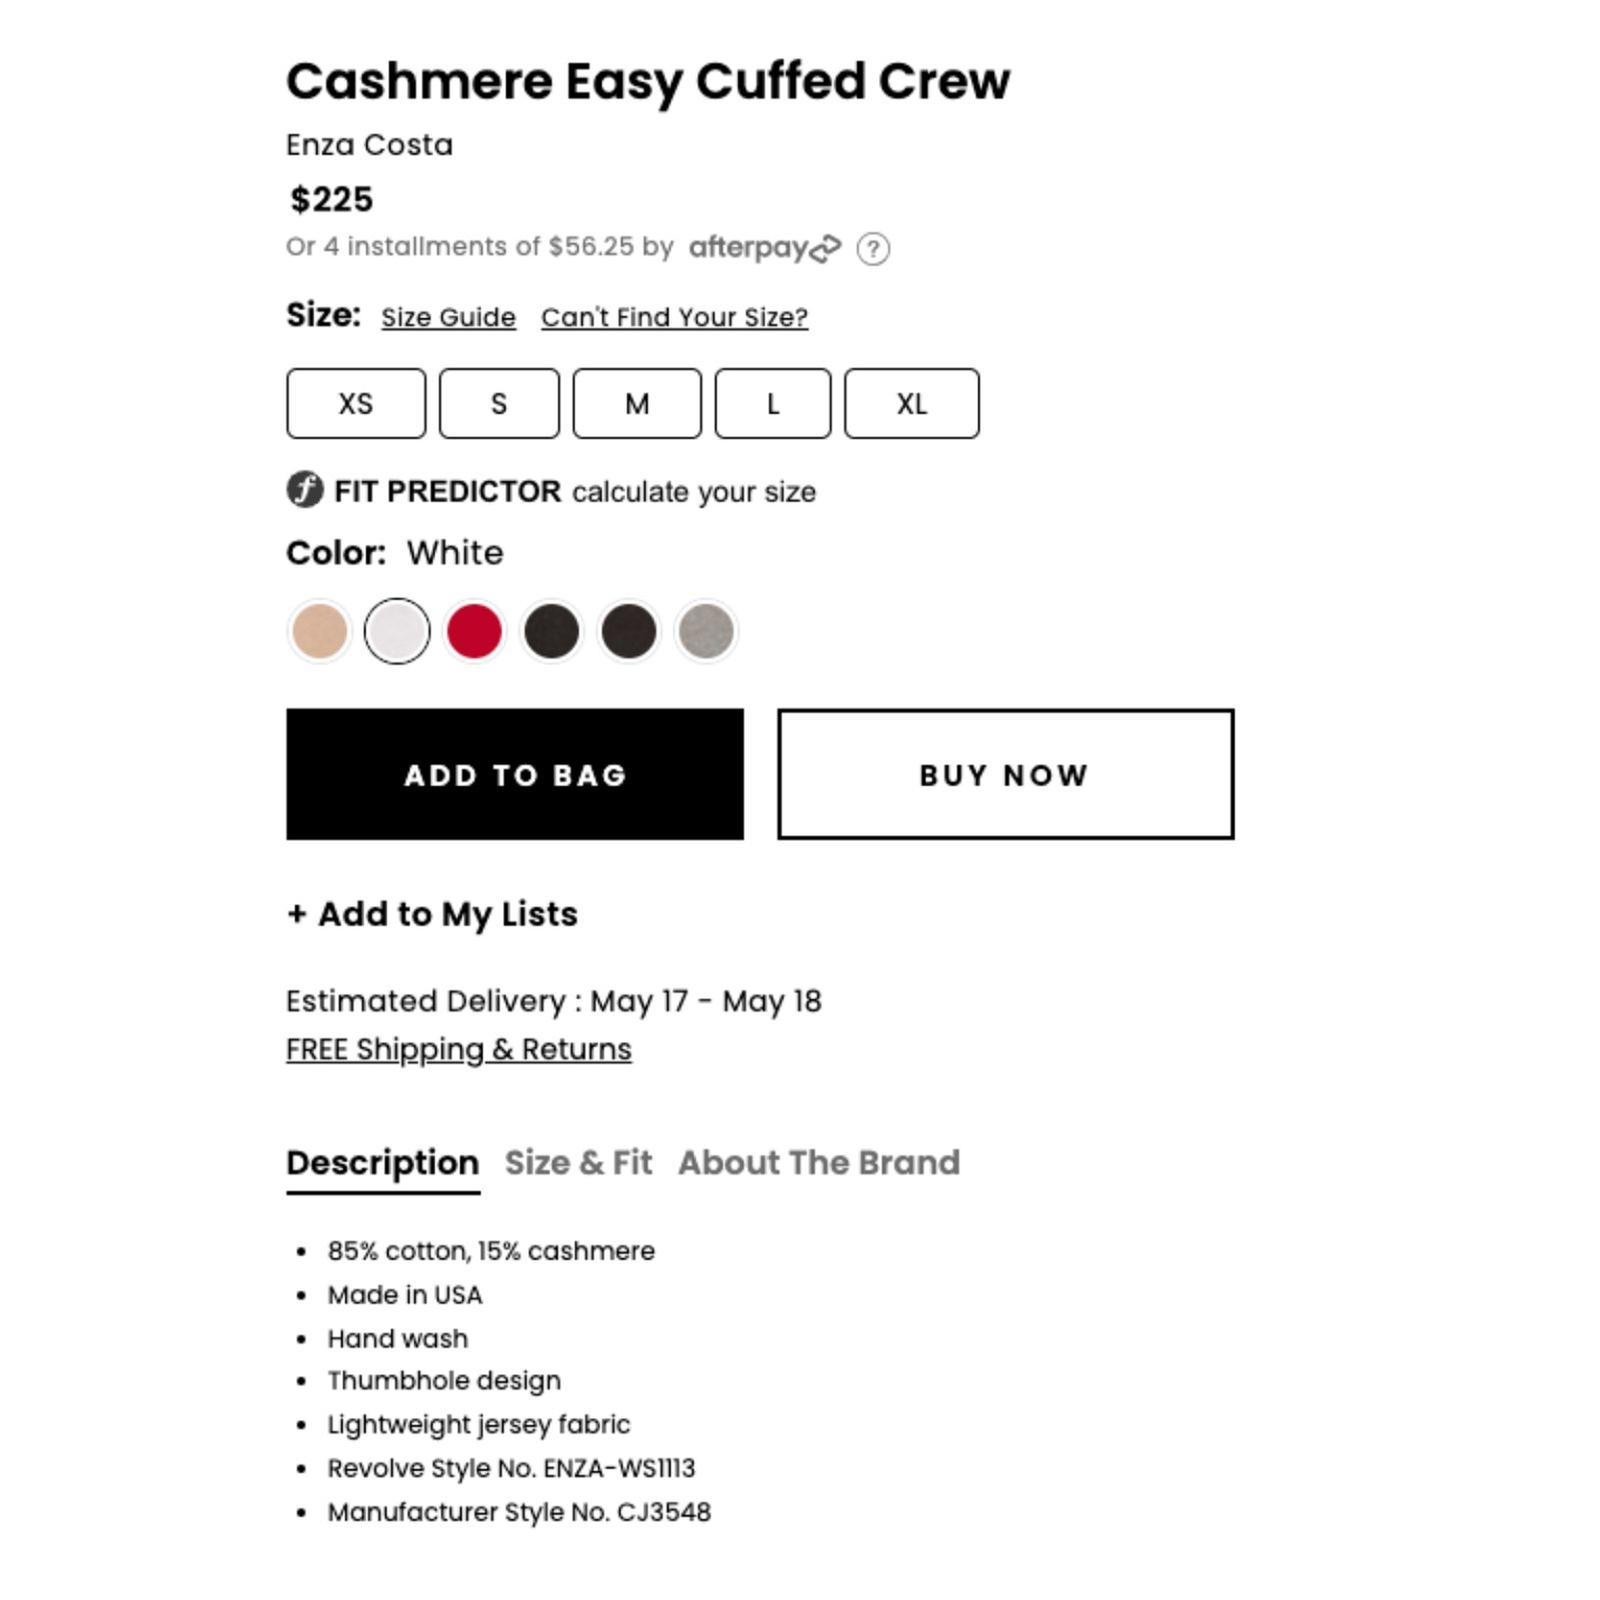Select the white color swatch
Image resolution: width=1600 pixels, height=1600 pixels.
[397, 631]
